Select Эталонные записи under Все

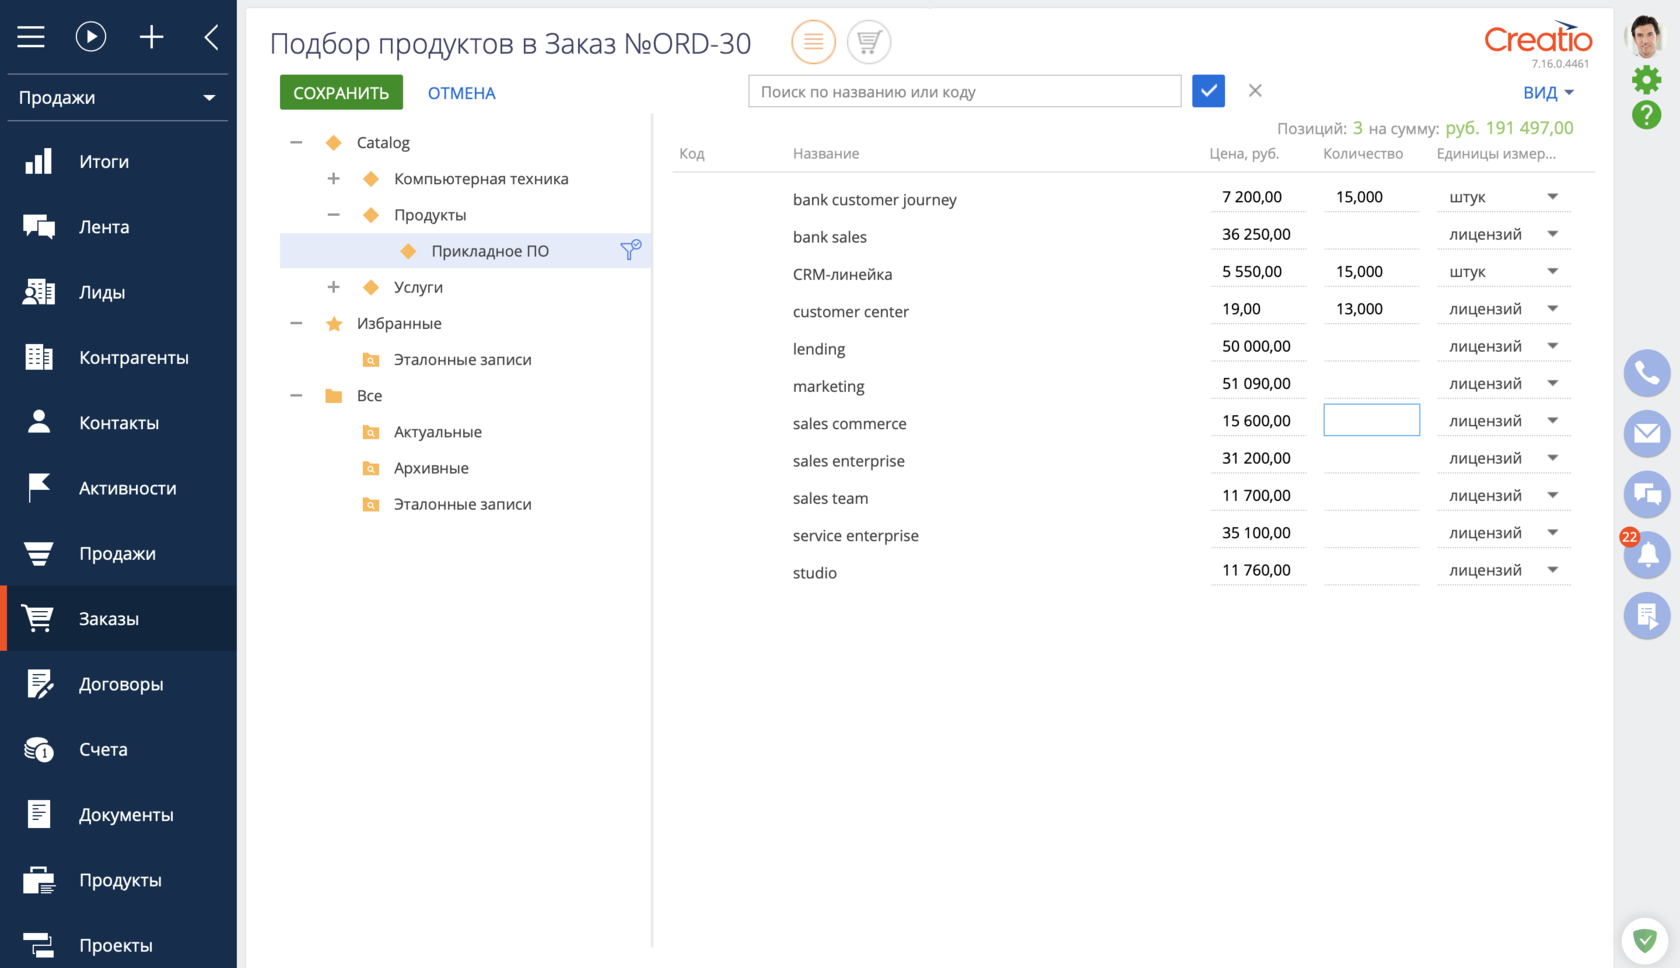[x=462, y=504]
